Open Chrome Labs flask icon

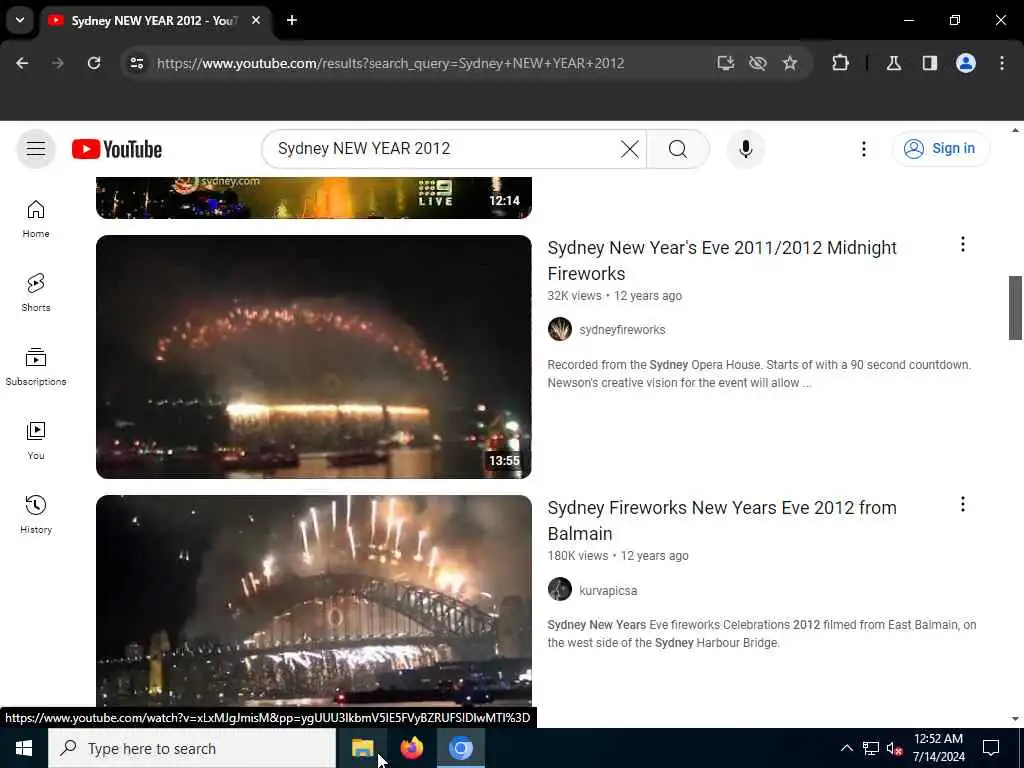(x=893, y=63)
